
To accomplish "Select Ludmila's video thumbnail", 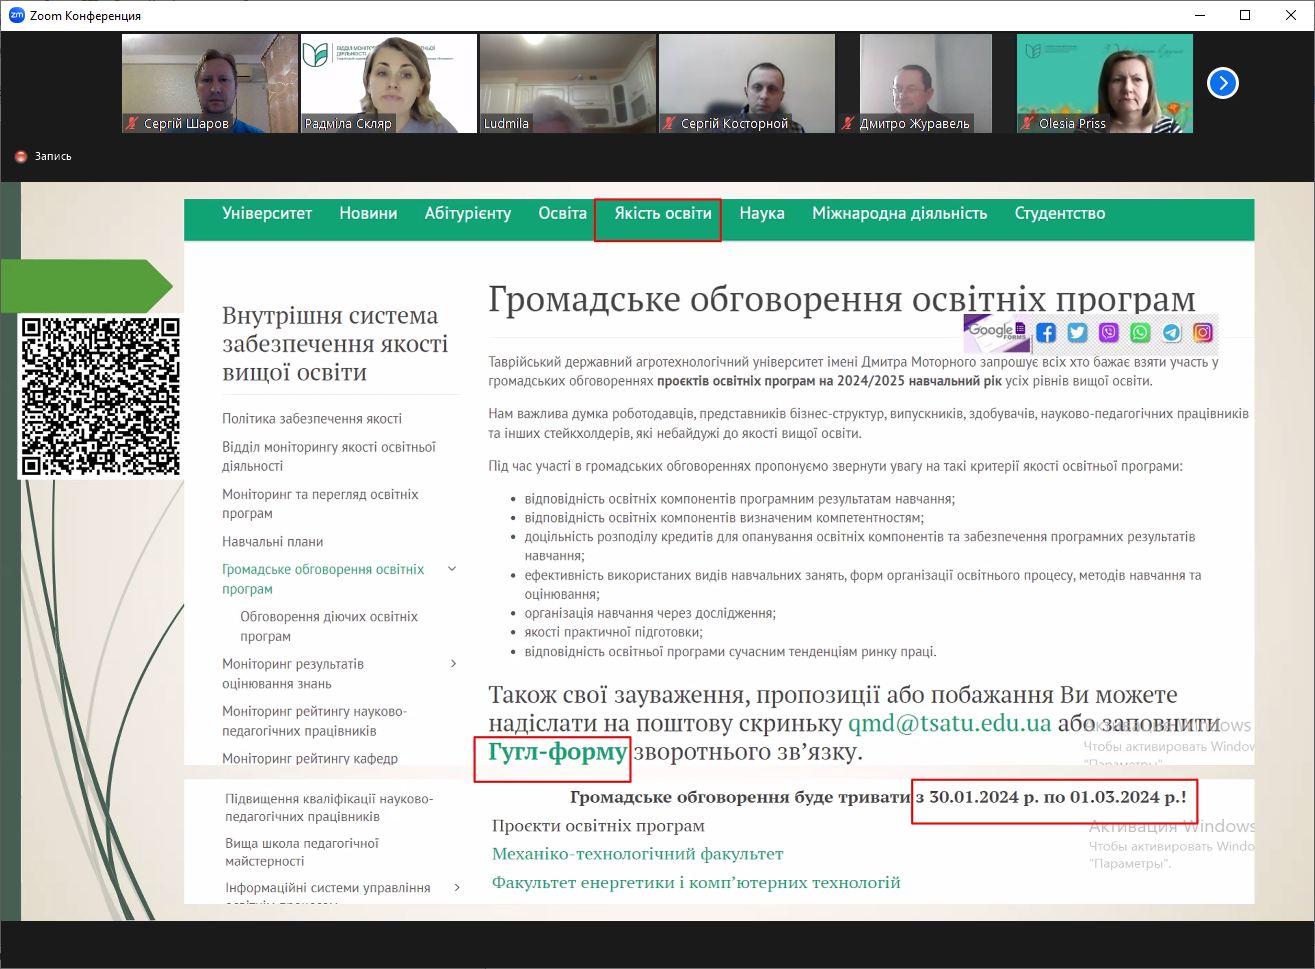I will [x=568, y=83].
